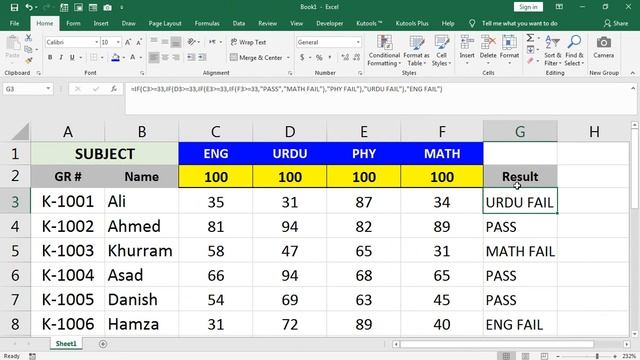Apply percent style number format

click(319, 58)
